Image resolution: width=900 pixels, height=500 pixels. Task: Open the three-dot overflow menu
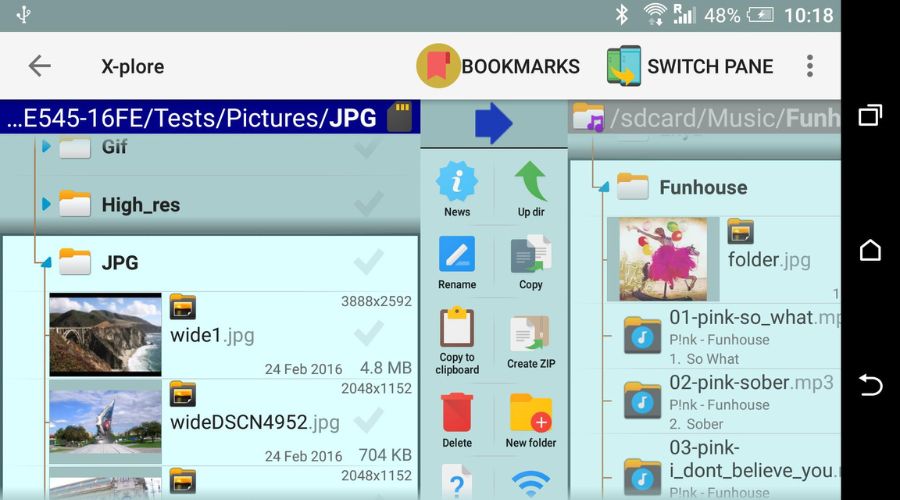click(x=810, y=66)
